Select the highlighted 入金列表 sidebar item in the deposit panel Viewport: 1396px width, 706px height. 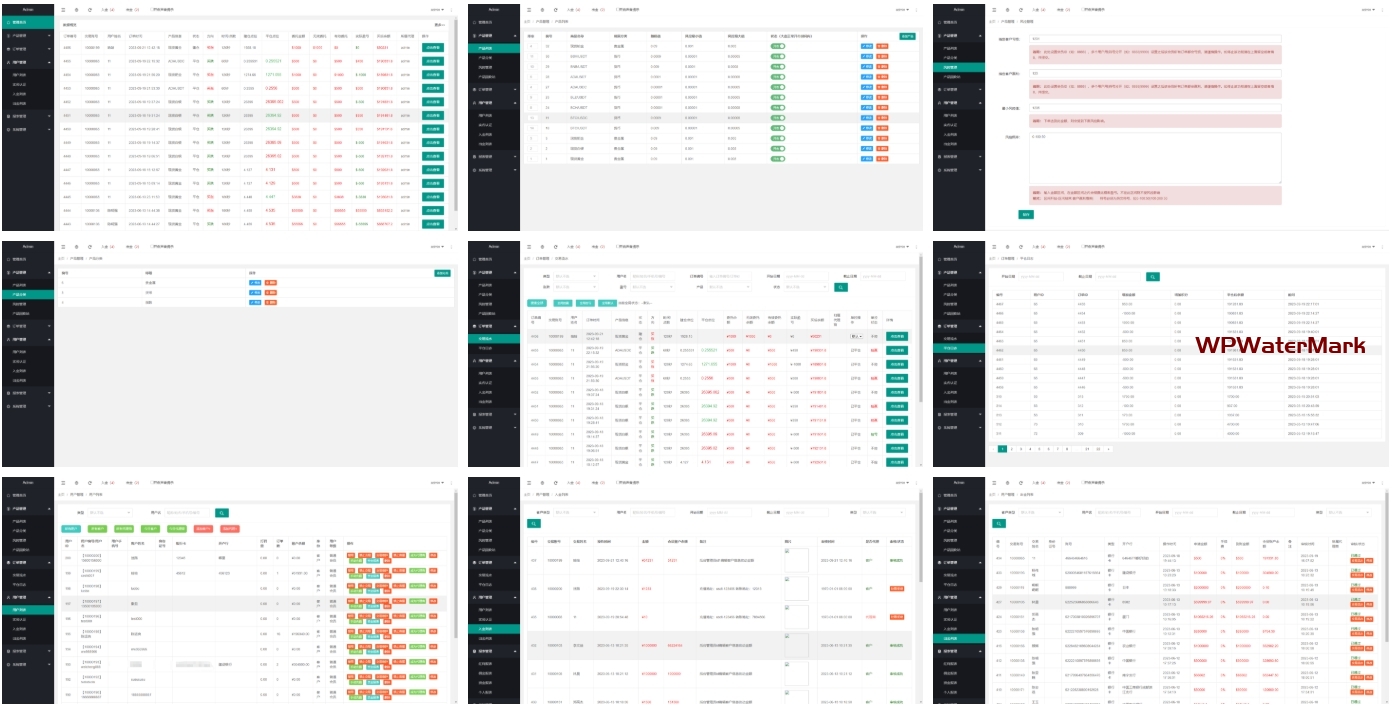click(x=485, y=628)
